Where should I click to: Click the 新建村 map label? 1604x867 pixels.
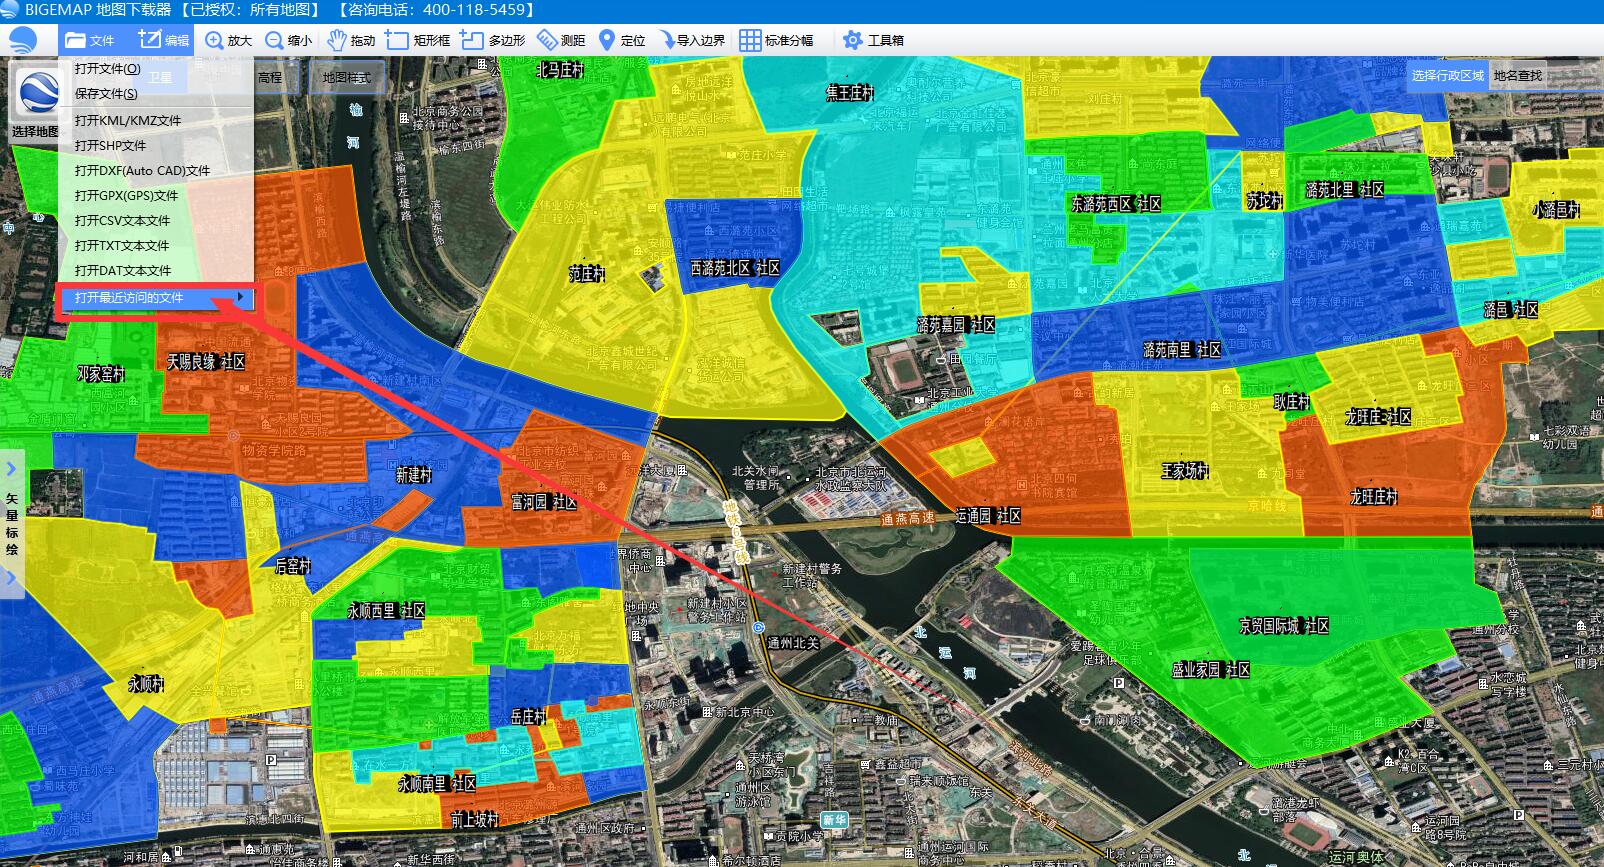(x=413, y=475)
